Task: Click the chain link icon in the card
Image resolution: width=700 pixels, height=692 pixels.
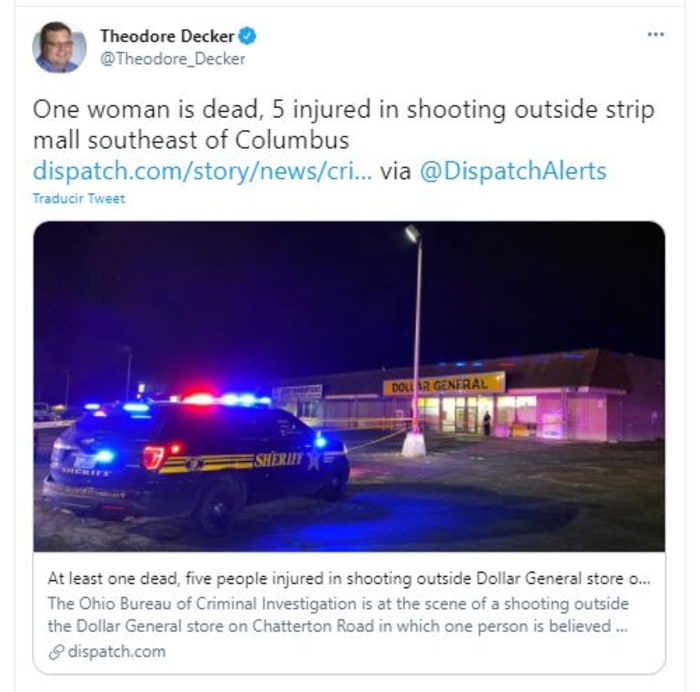Action: point(56,652)
